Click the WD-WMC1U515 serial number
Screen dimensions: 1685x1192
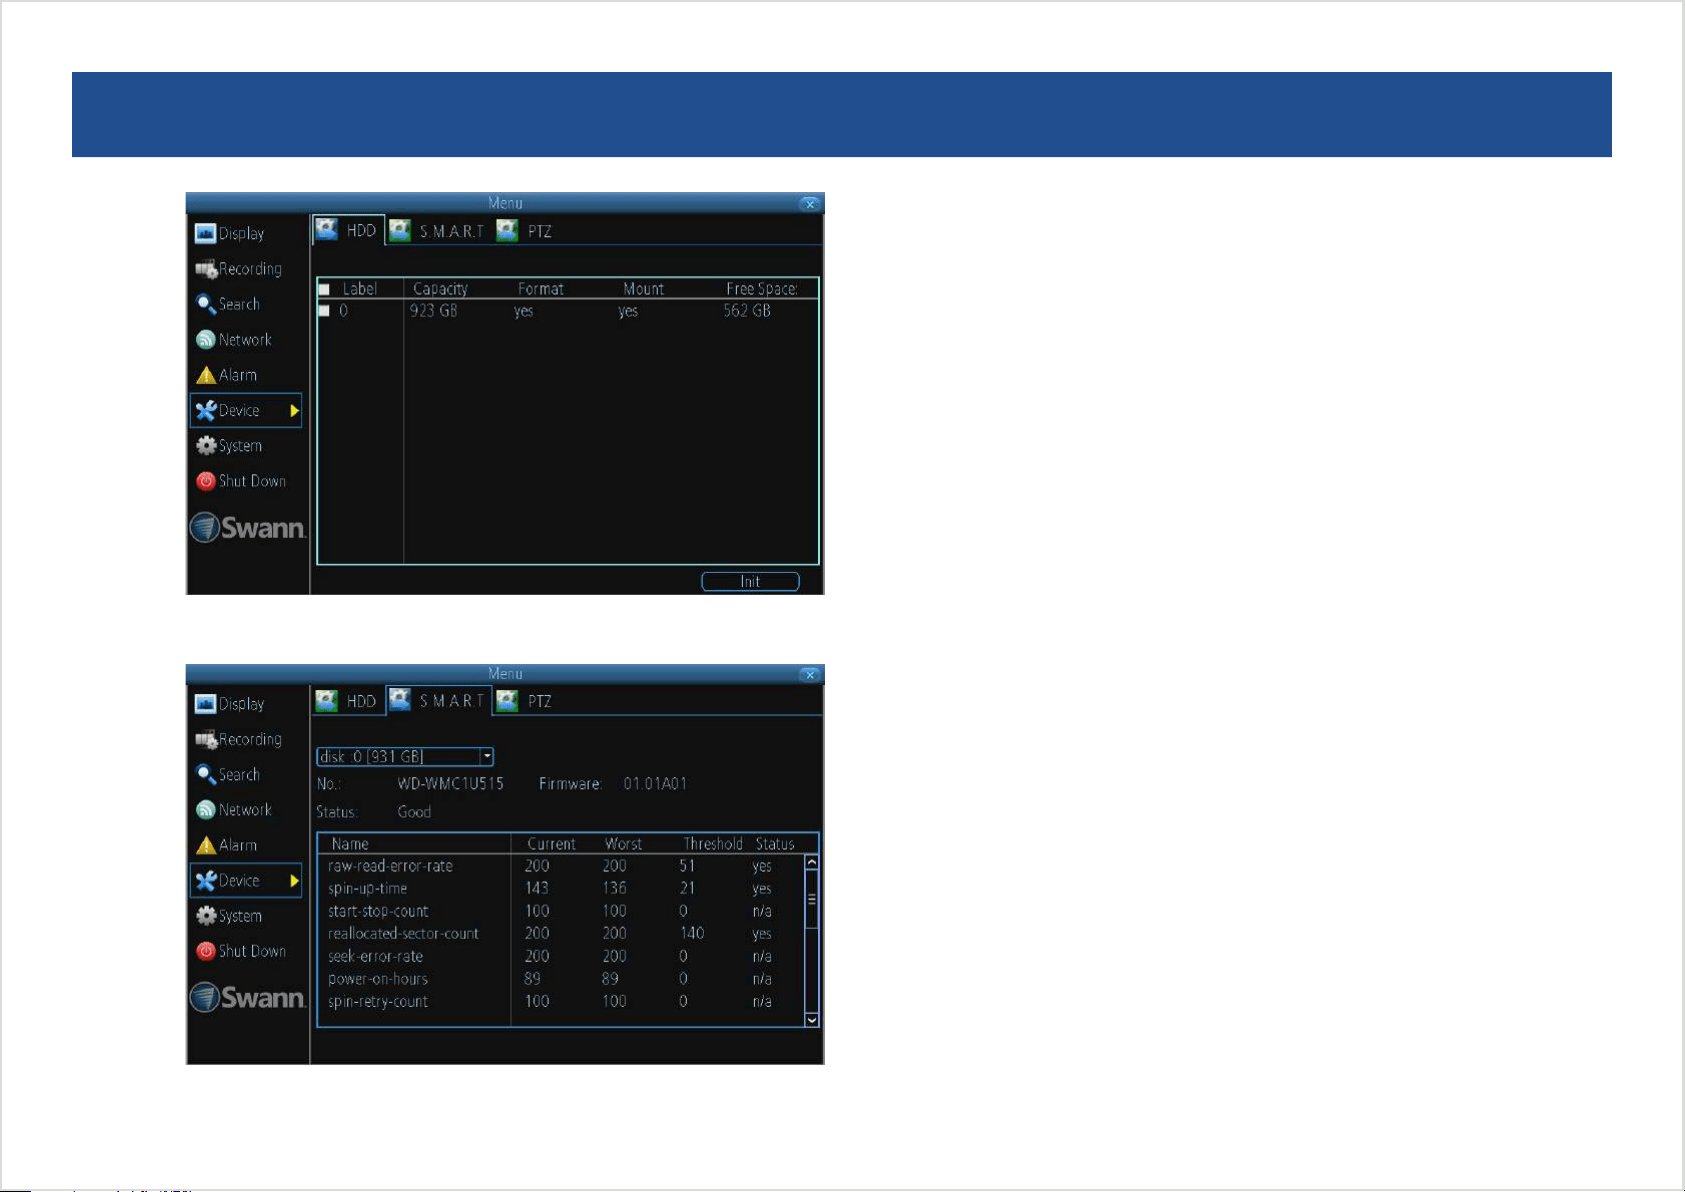[x=450, y=784]
